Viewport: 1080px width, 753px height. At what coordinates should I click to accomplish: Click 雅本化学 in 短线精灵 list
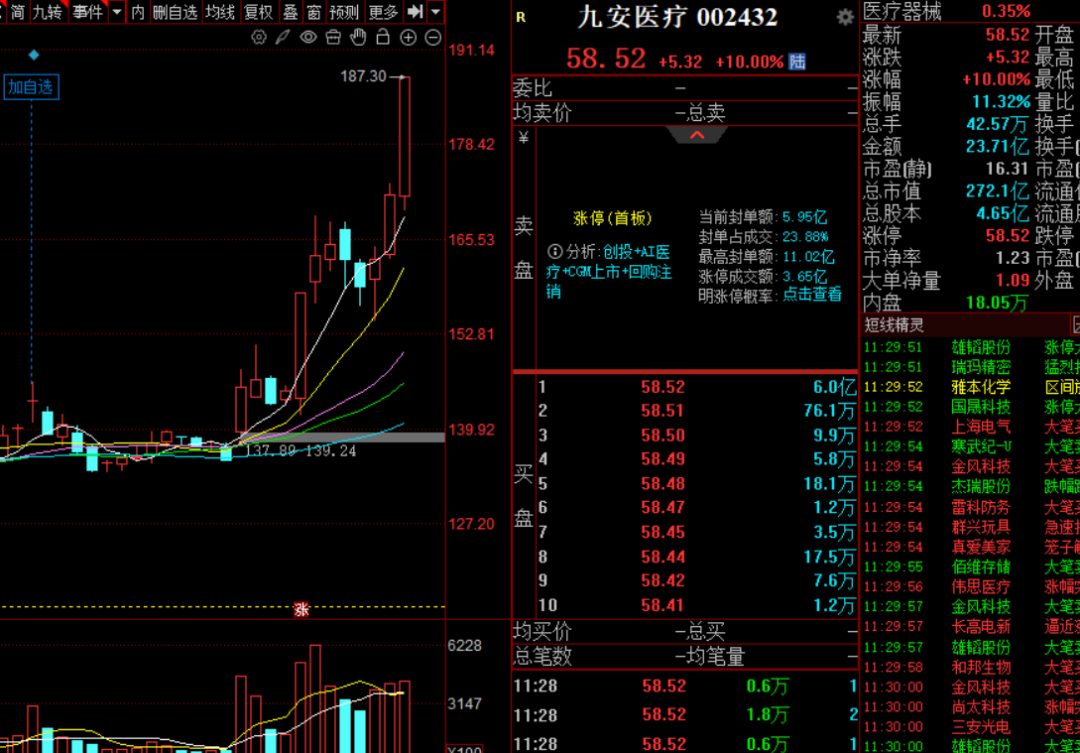pos(981,386)
